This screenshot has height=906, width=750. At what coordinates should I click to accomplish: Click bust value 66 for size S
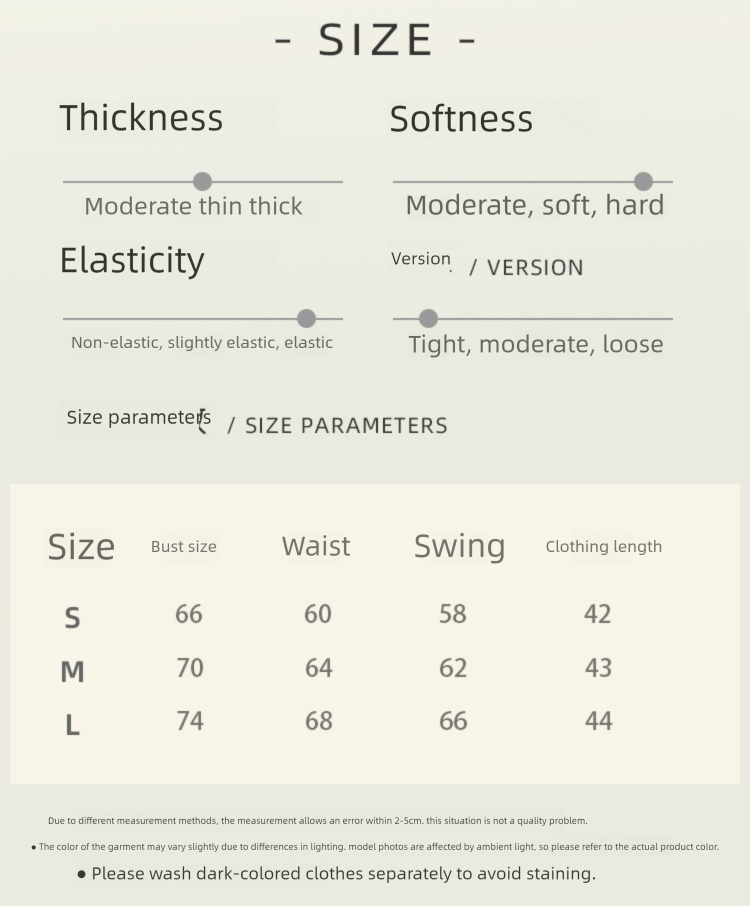[188, 614]
